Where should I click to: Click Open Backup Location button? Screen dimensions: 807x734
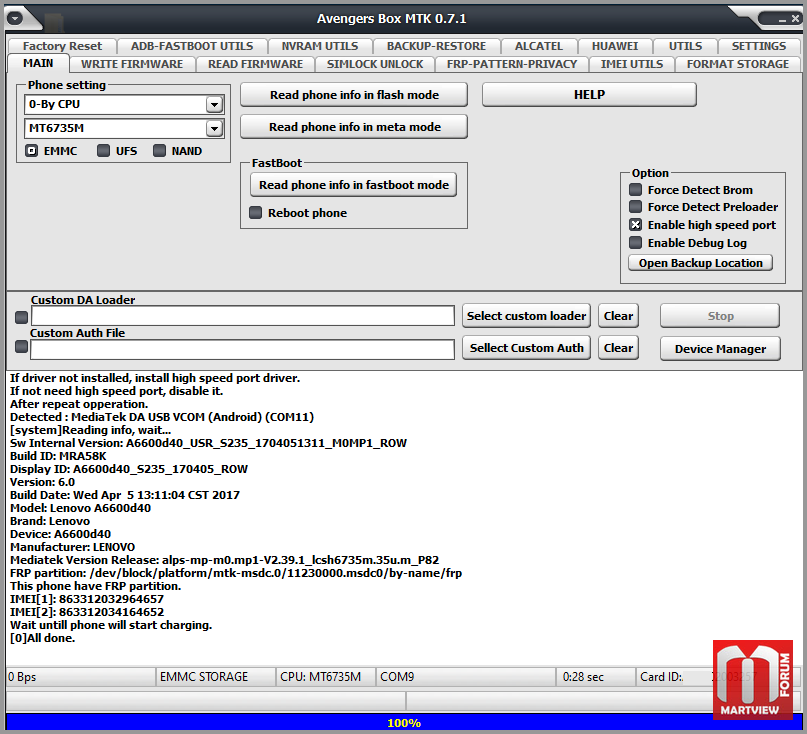click(x=700, y=263)
